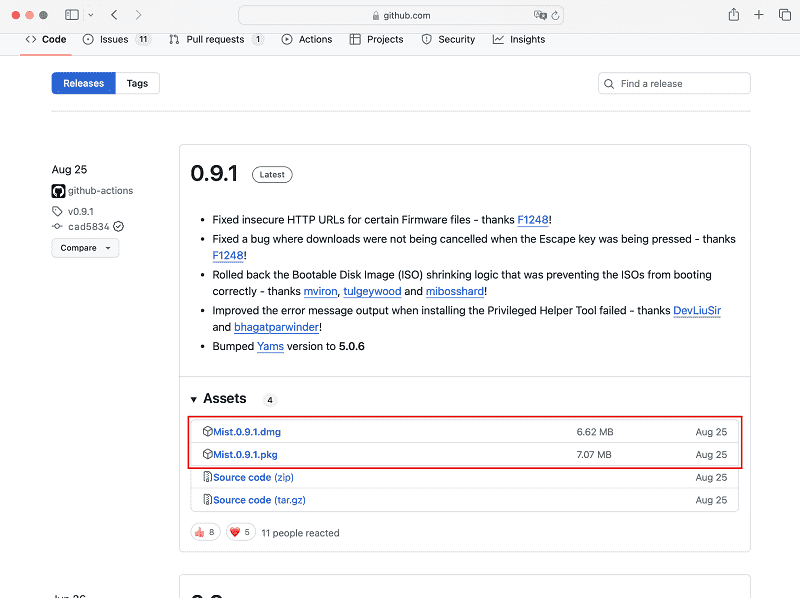
Task: Open the sidebar options chevron in Safari toolbar
Action: click(x=91, y=15)
